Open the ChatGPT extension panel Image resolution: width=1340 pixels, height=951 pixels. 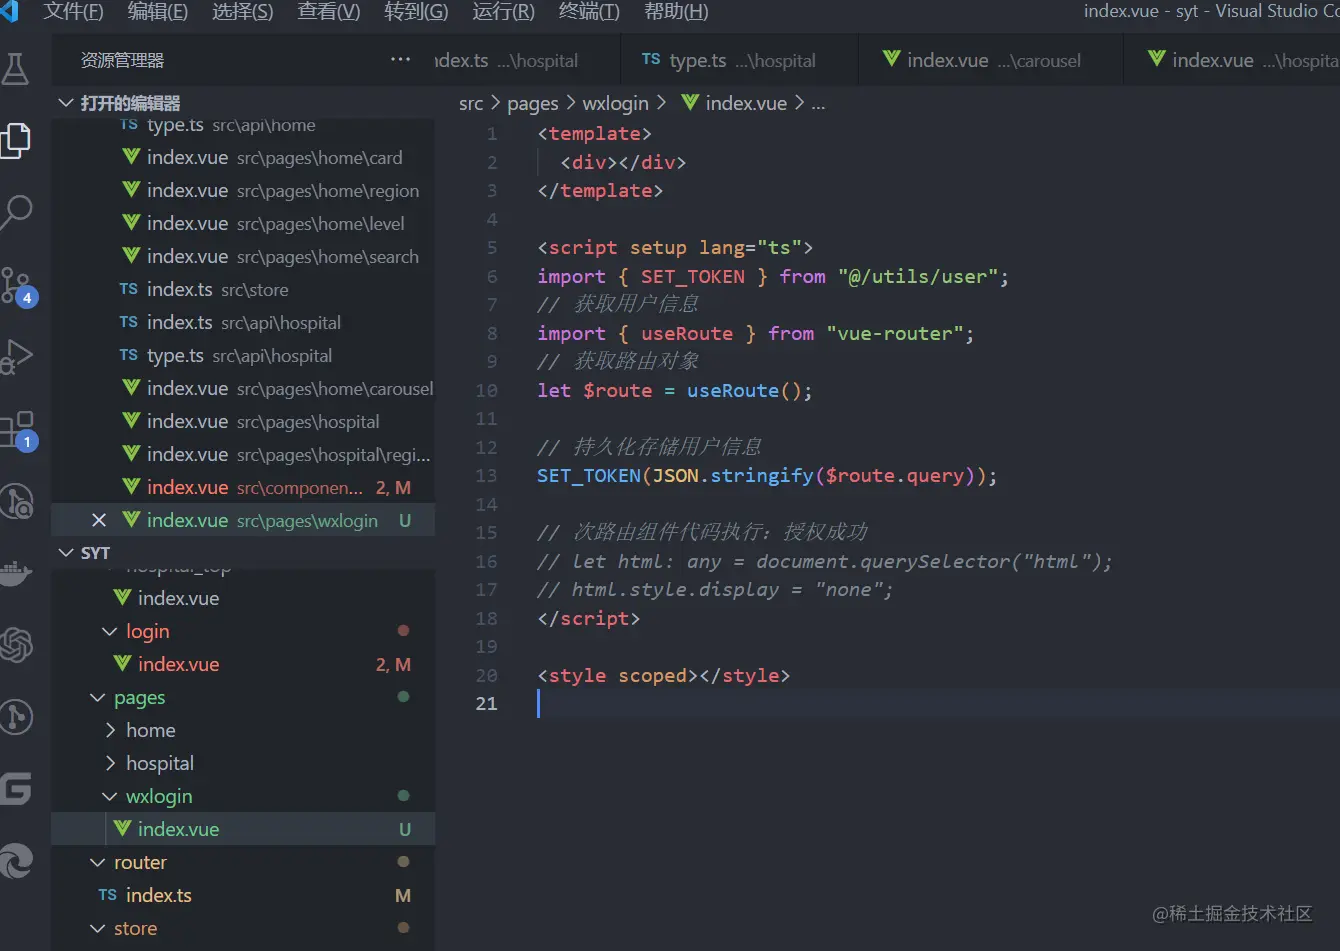click(17, 645)
